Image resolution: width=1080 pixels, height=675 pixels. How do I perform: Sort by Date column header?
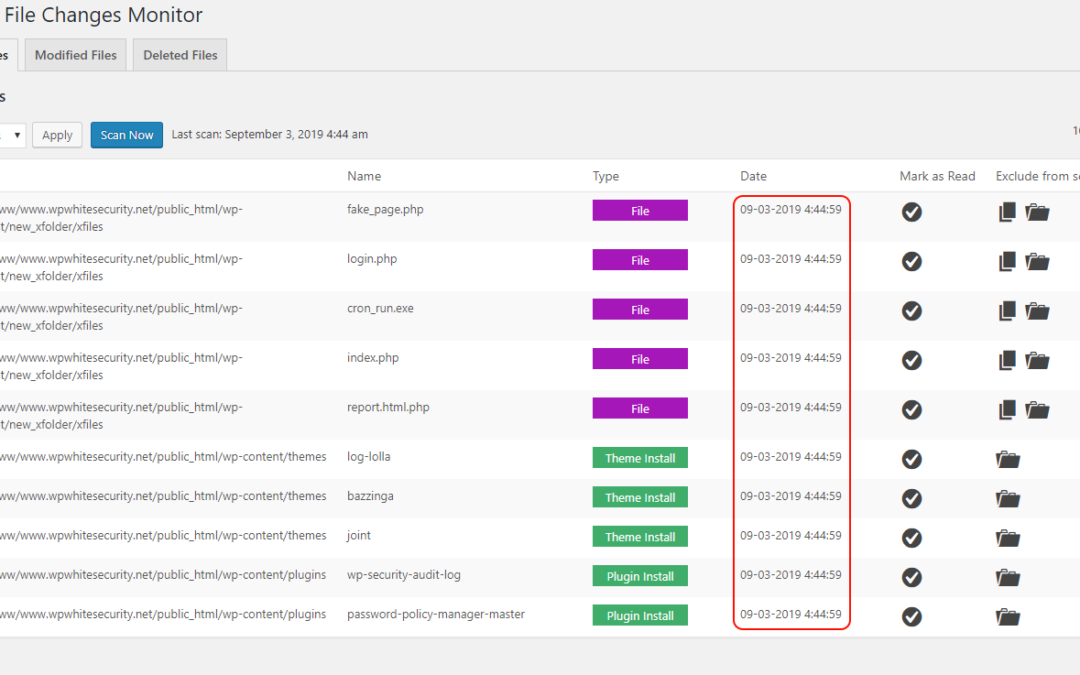(x=754, y=176)
